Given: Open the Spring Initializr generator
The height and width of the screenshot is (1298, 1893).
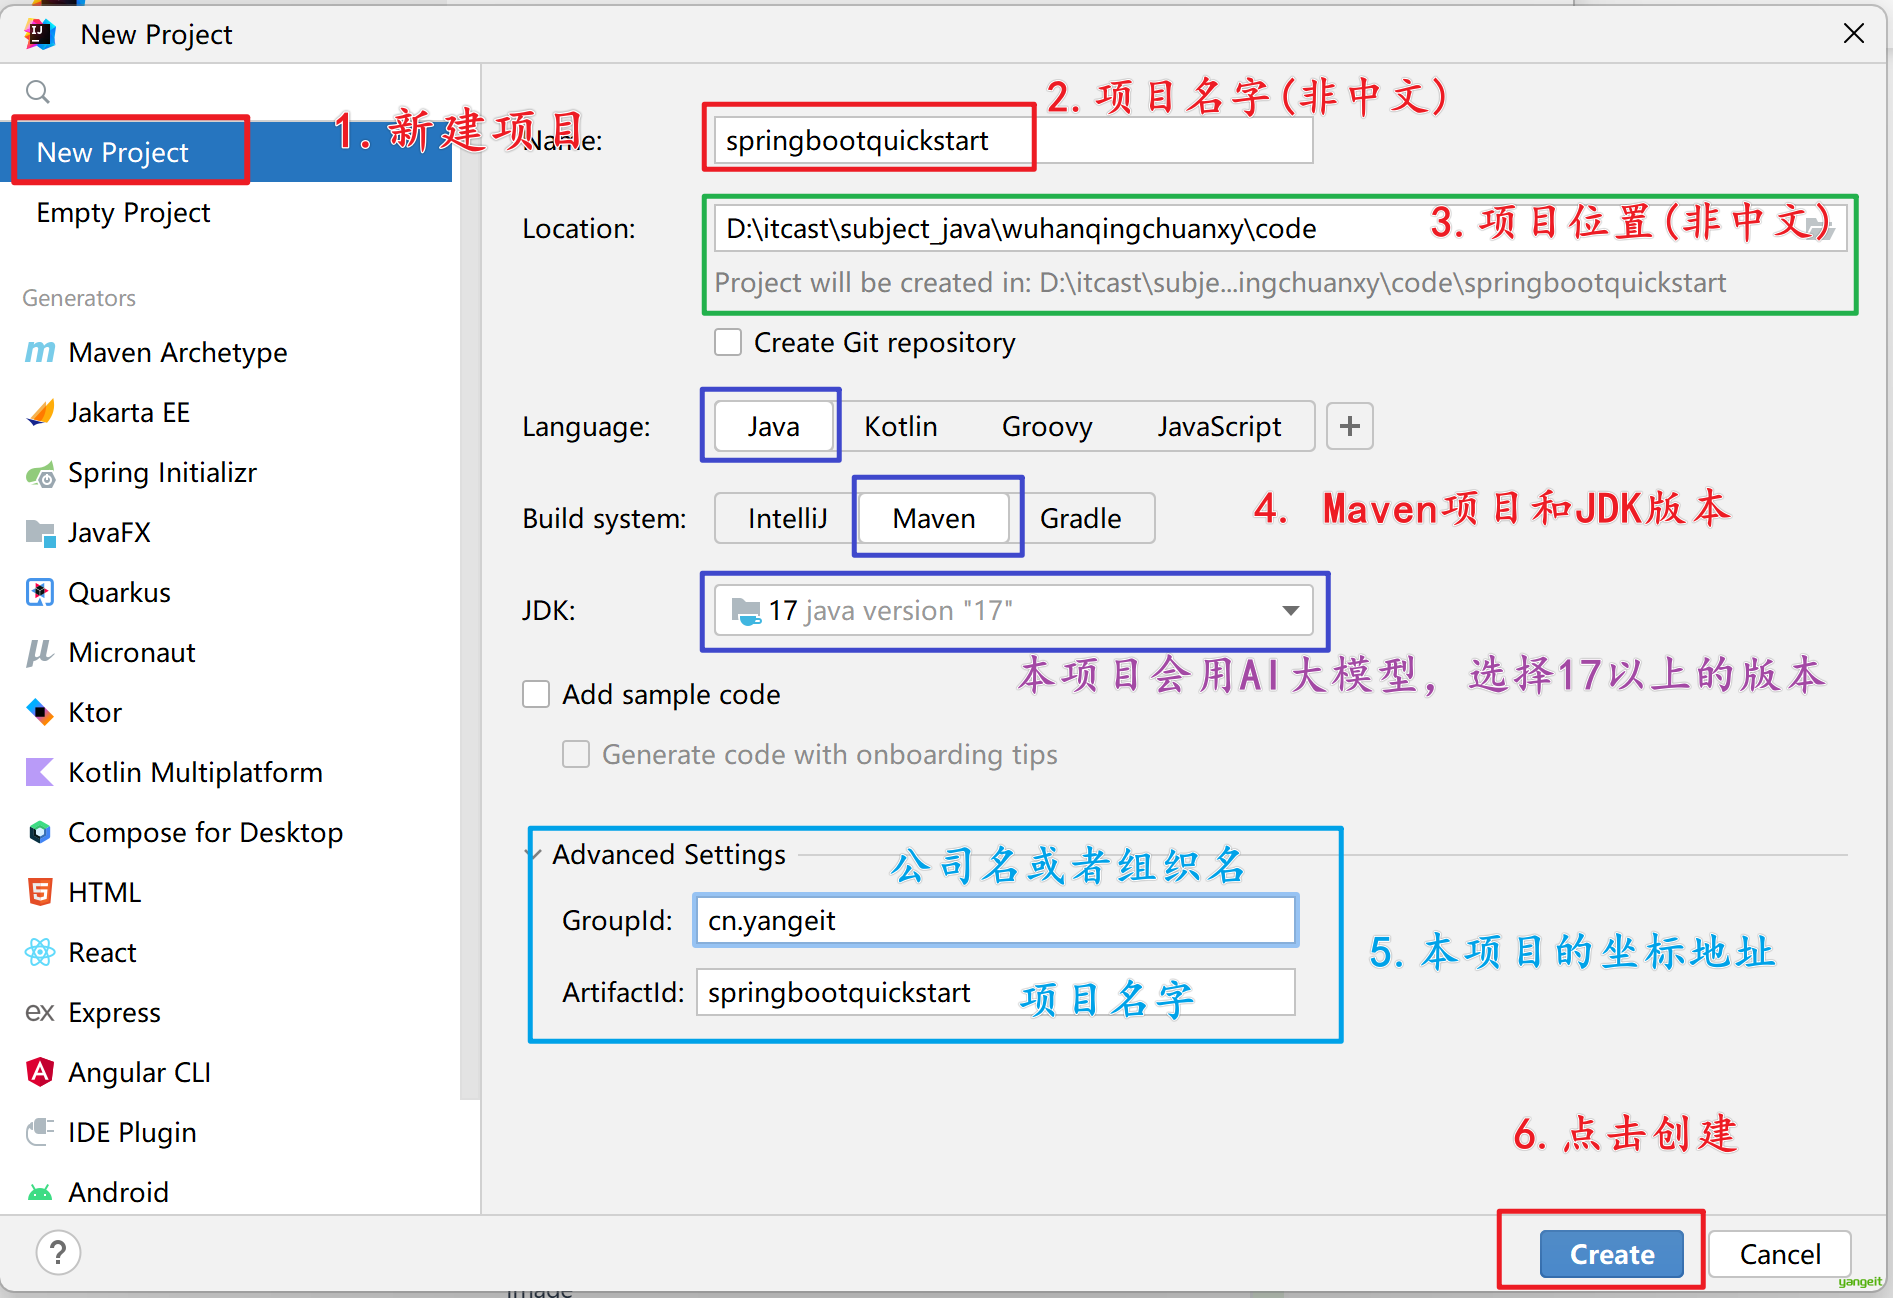Looking at the screenshot, I should 162,473.
